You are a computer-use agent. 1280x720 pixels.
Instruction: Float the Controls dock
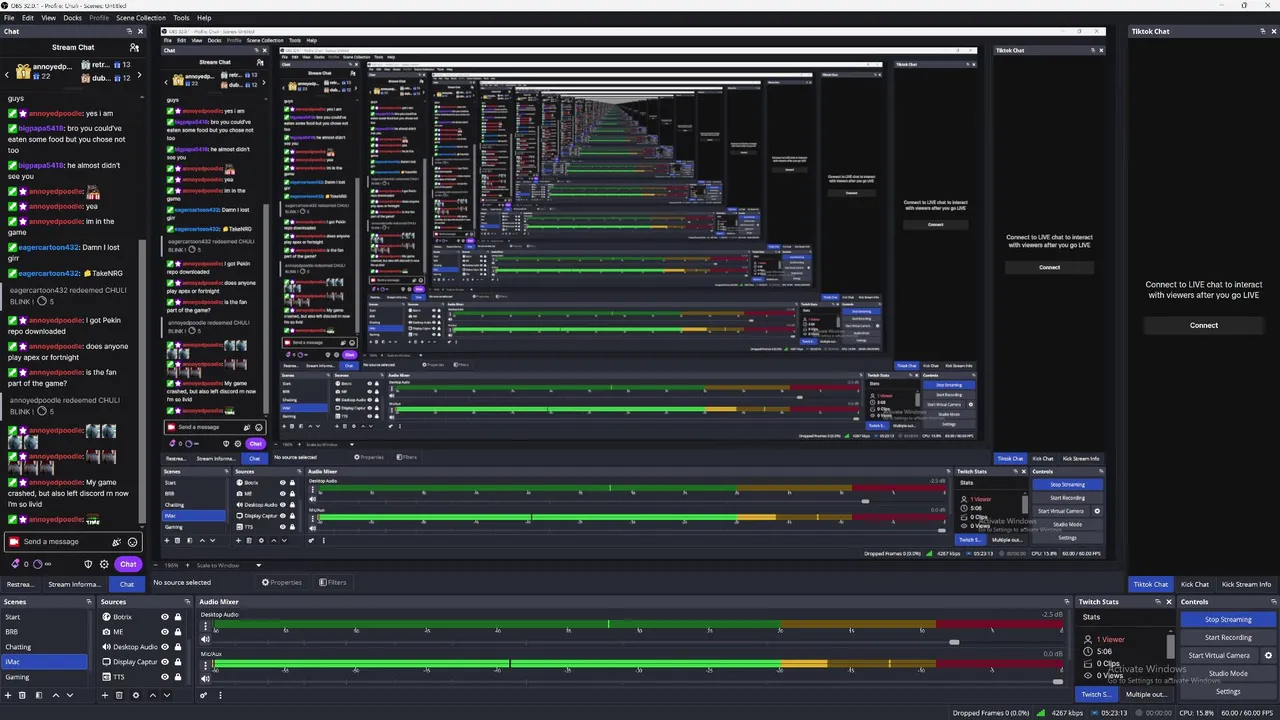tap(1274, 602)
